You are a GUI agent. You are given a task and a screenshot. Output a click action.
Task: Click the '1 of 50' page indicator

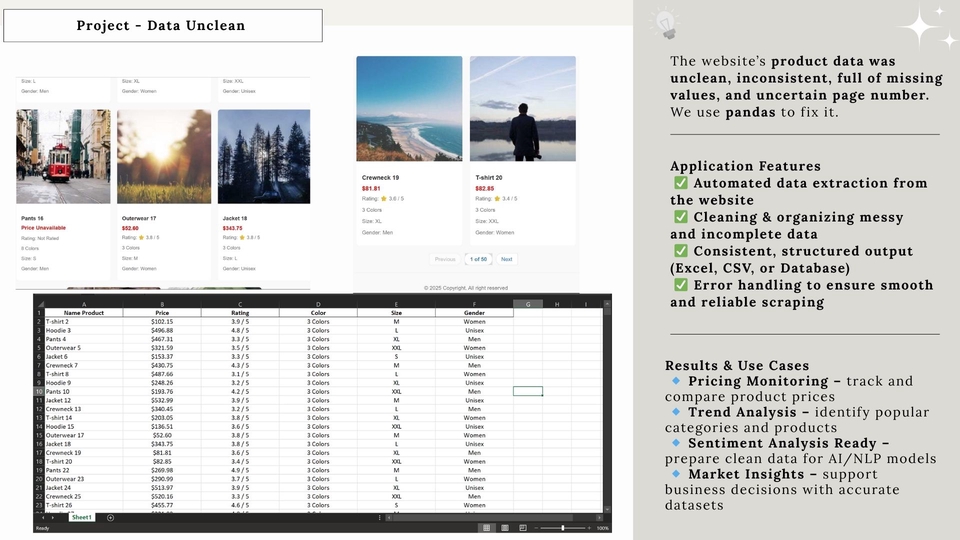coord(478,259)
